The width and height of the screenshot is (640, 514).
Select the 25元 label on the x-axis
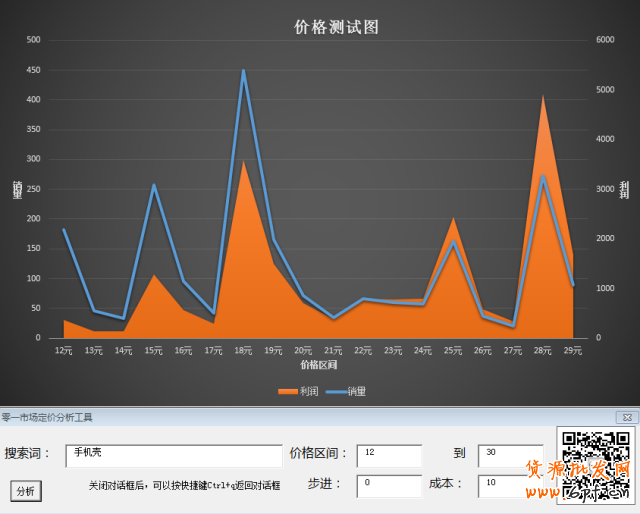pos(453,351)
